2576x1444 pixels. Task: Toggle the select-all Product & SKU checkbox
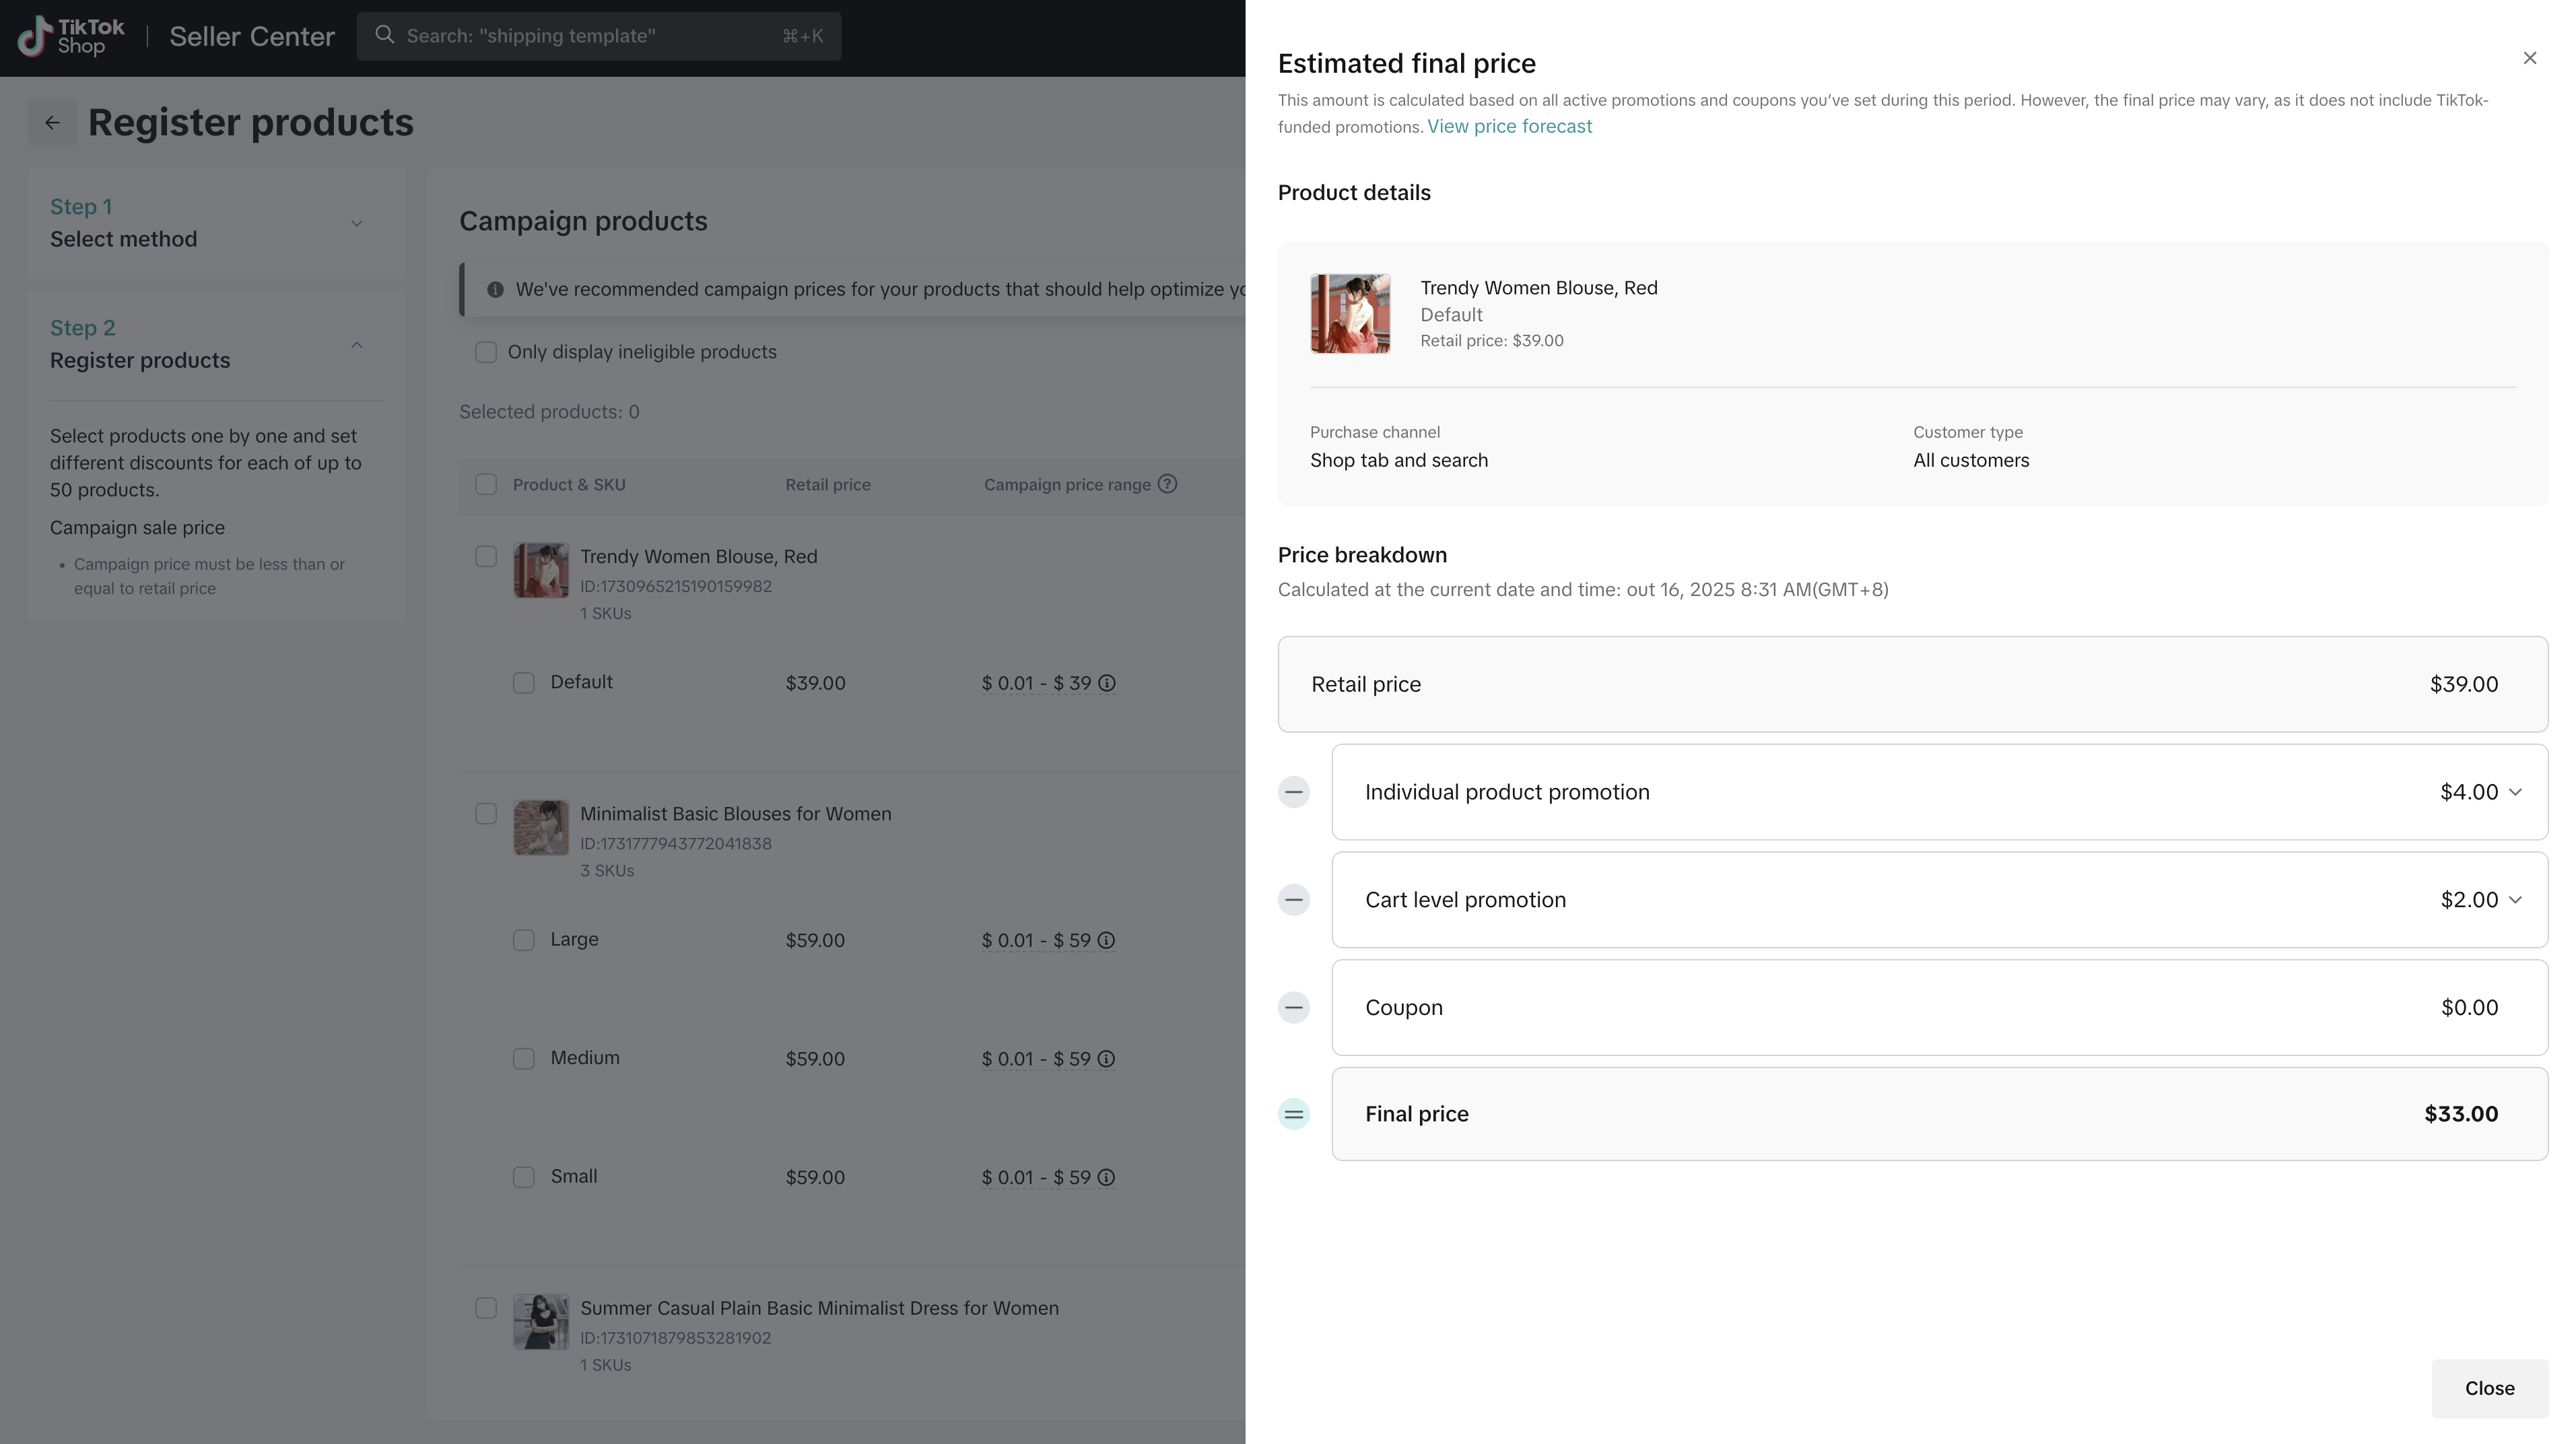[486, 485]
